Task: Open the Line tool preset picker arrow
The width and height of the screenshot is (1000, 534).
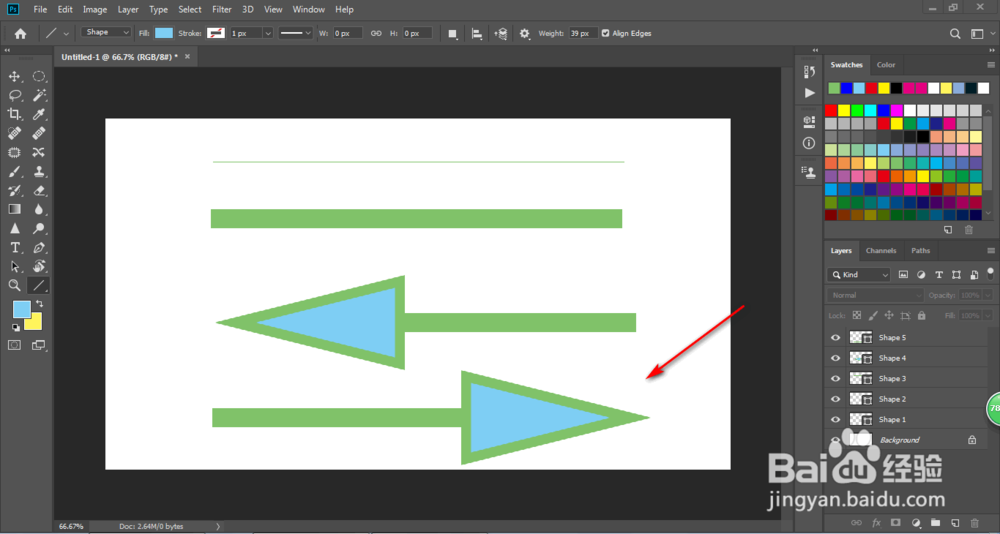Action: click(x=66, y=34)
